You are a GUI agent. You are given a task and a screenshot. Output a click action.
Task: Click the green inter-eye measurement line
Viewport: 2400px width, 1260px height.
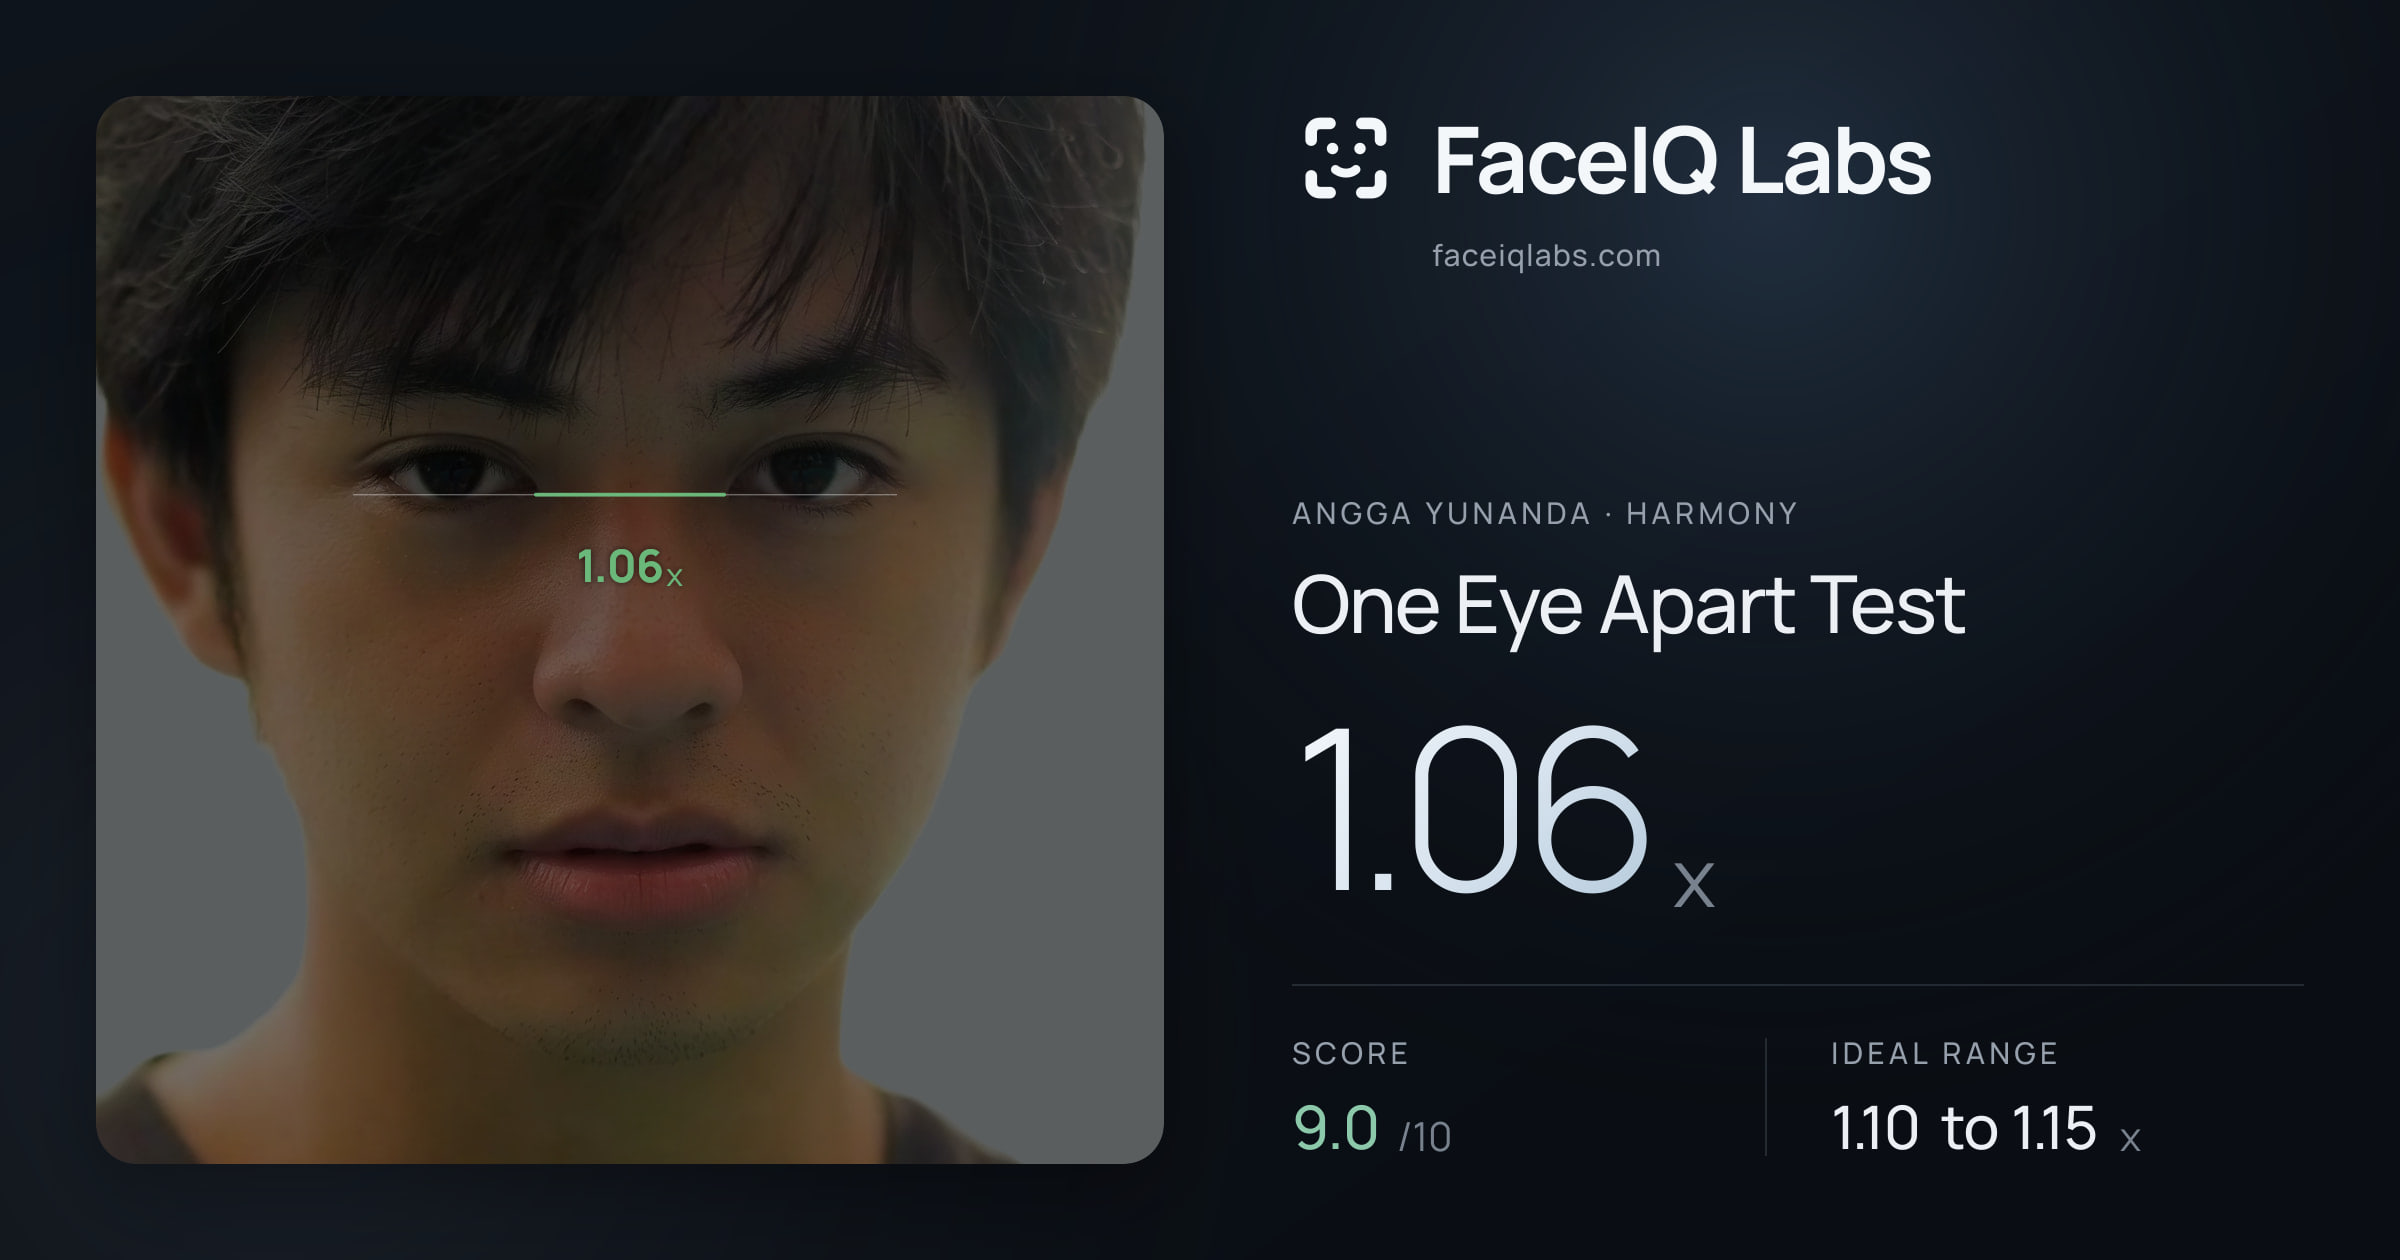[630, 494]
